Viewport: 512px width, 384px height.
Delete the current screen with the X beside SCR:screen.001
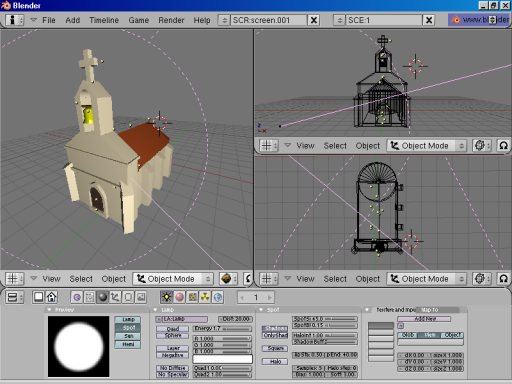click(314, 20)
